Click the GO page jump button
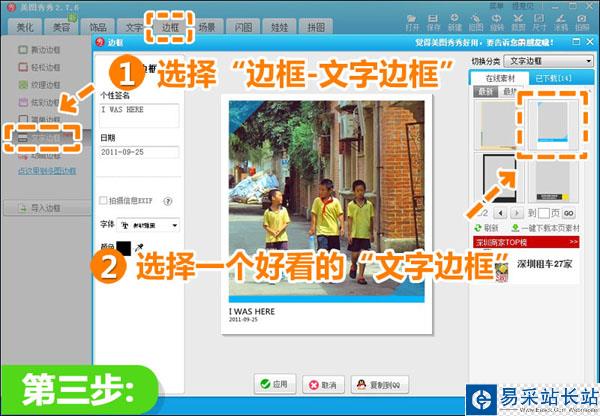The image size is (600, 416). pyautogui.click(x=569, y=213)
